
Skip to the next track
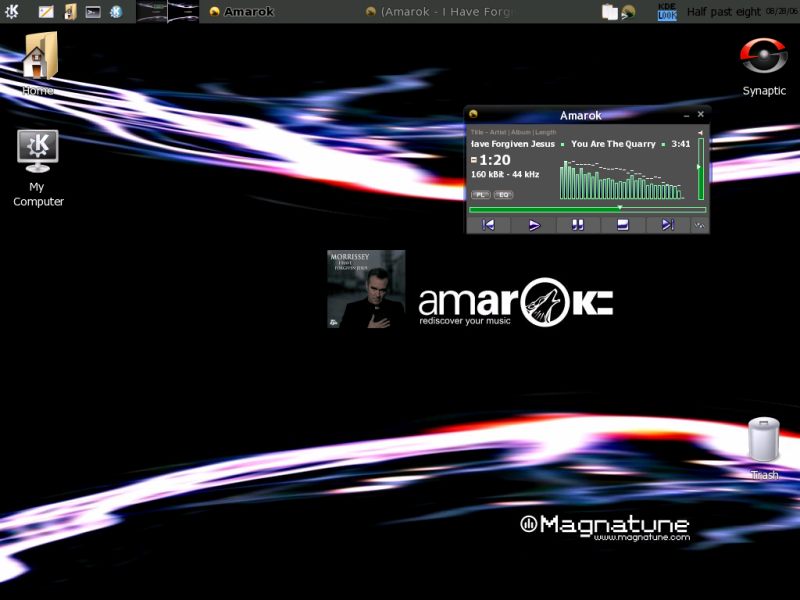click(x=667, y=225)
